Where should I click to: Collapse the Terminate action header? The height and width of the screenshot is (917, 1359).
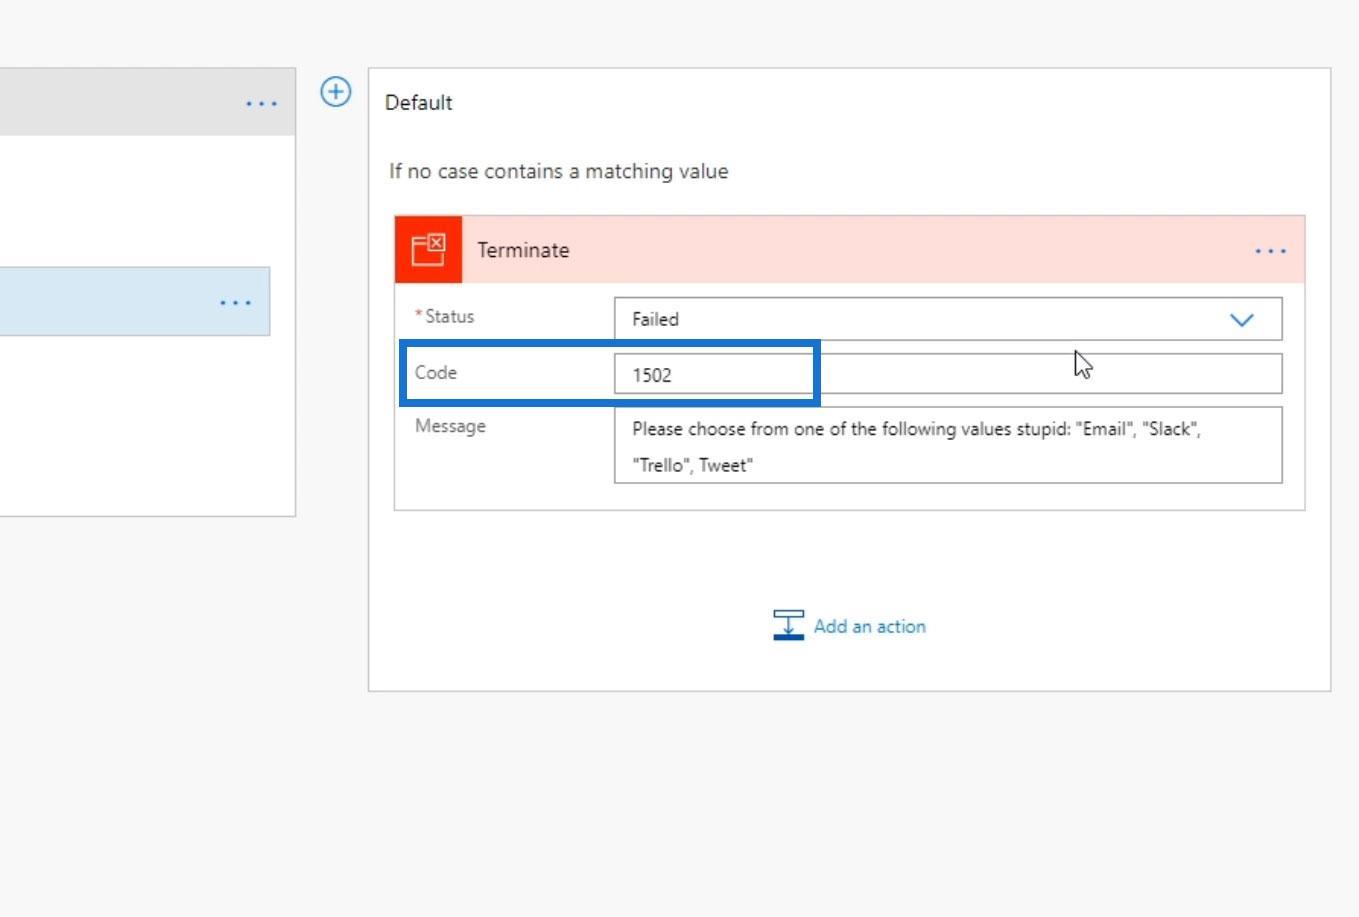(850, 249)
